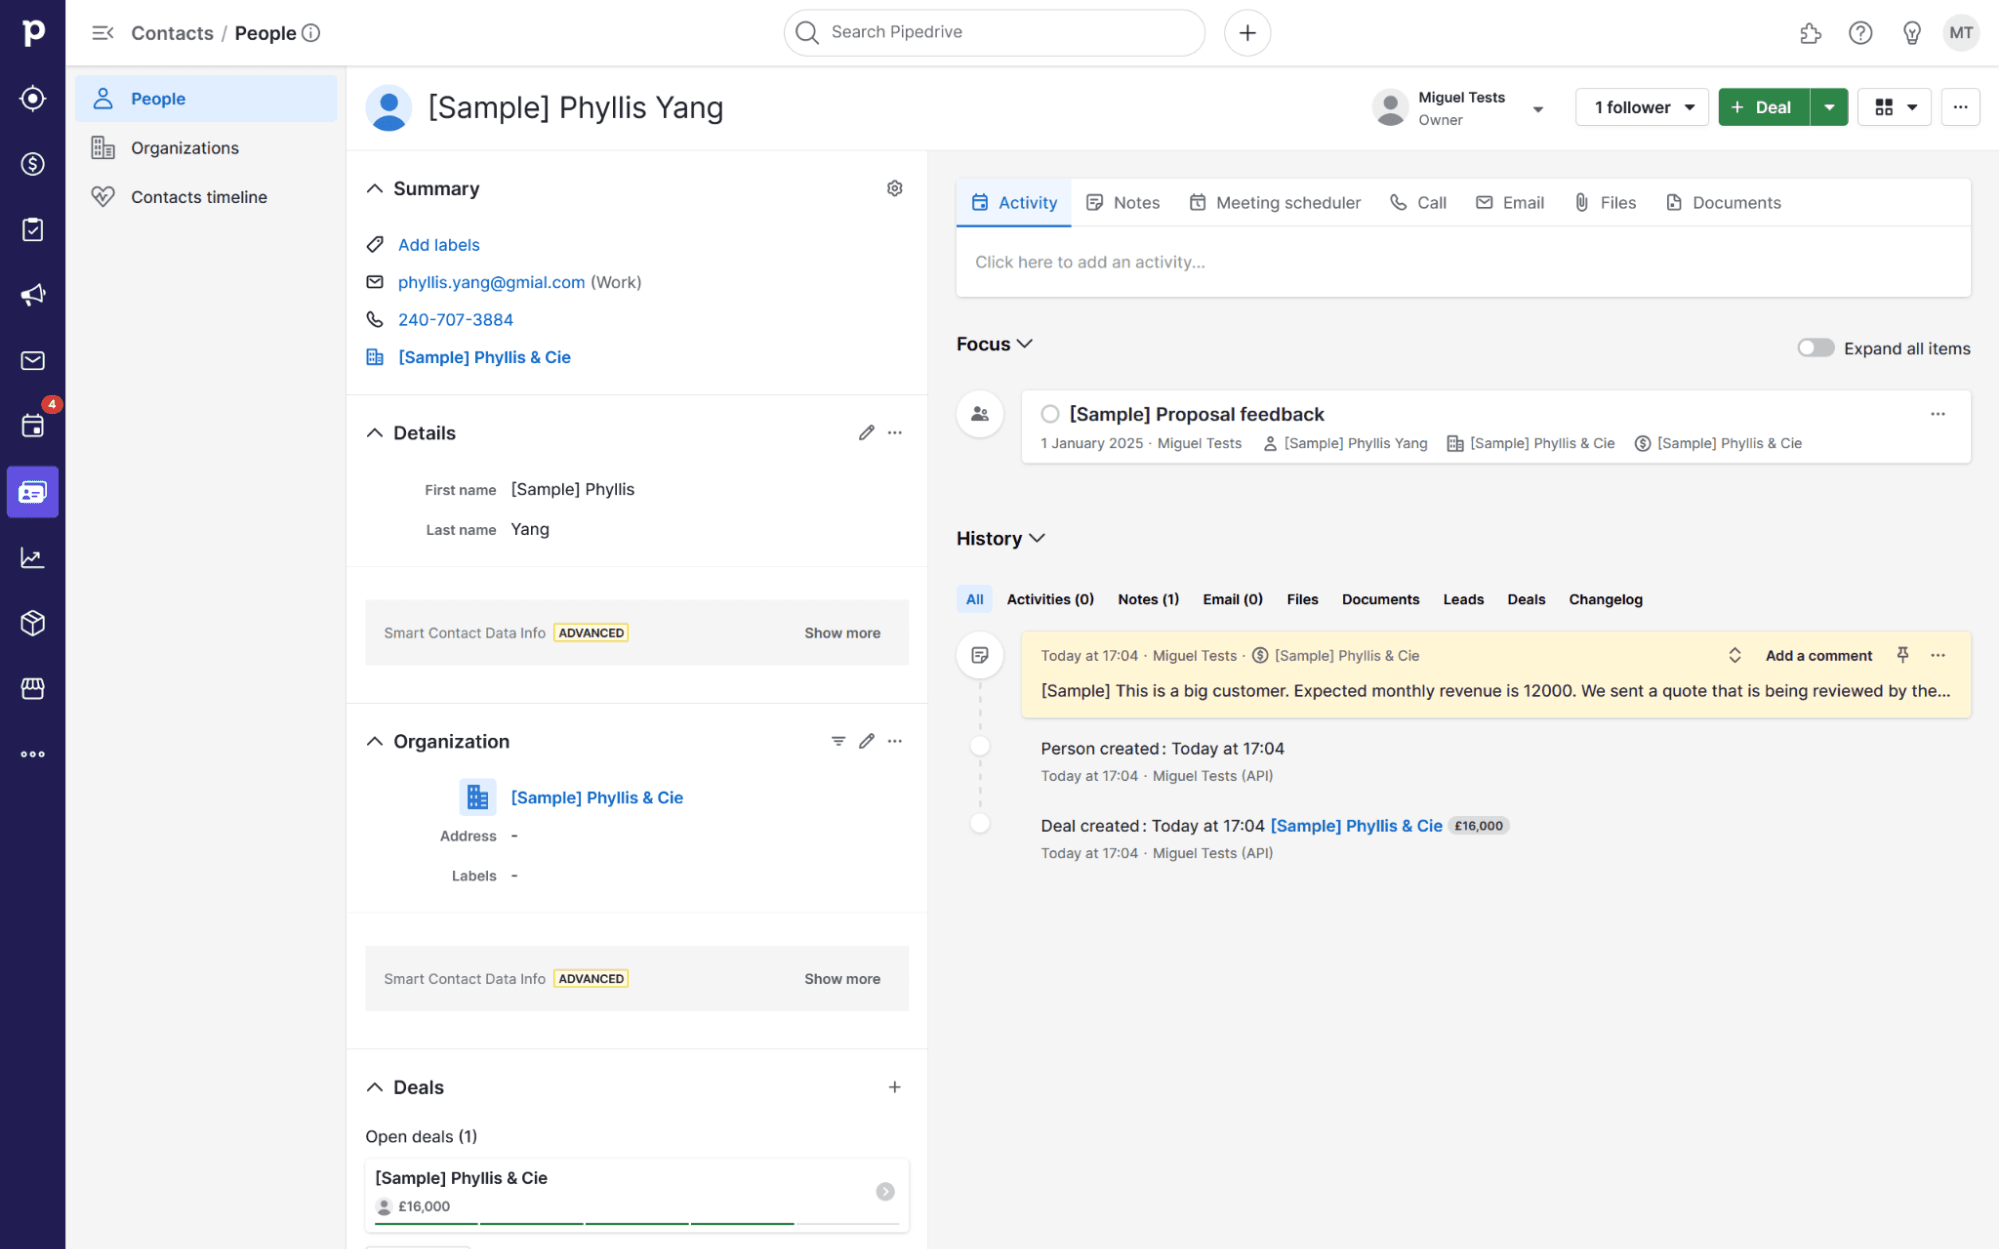
Task: Open the layout view dropdown
Action: point(1894,107)
